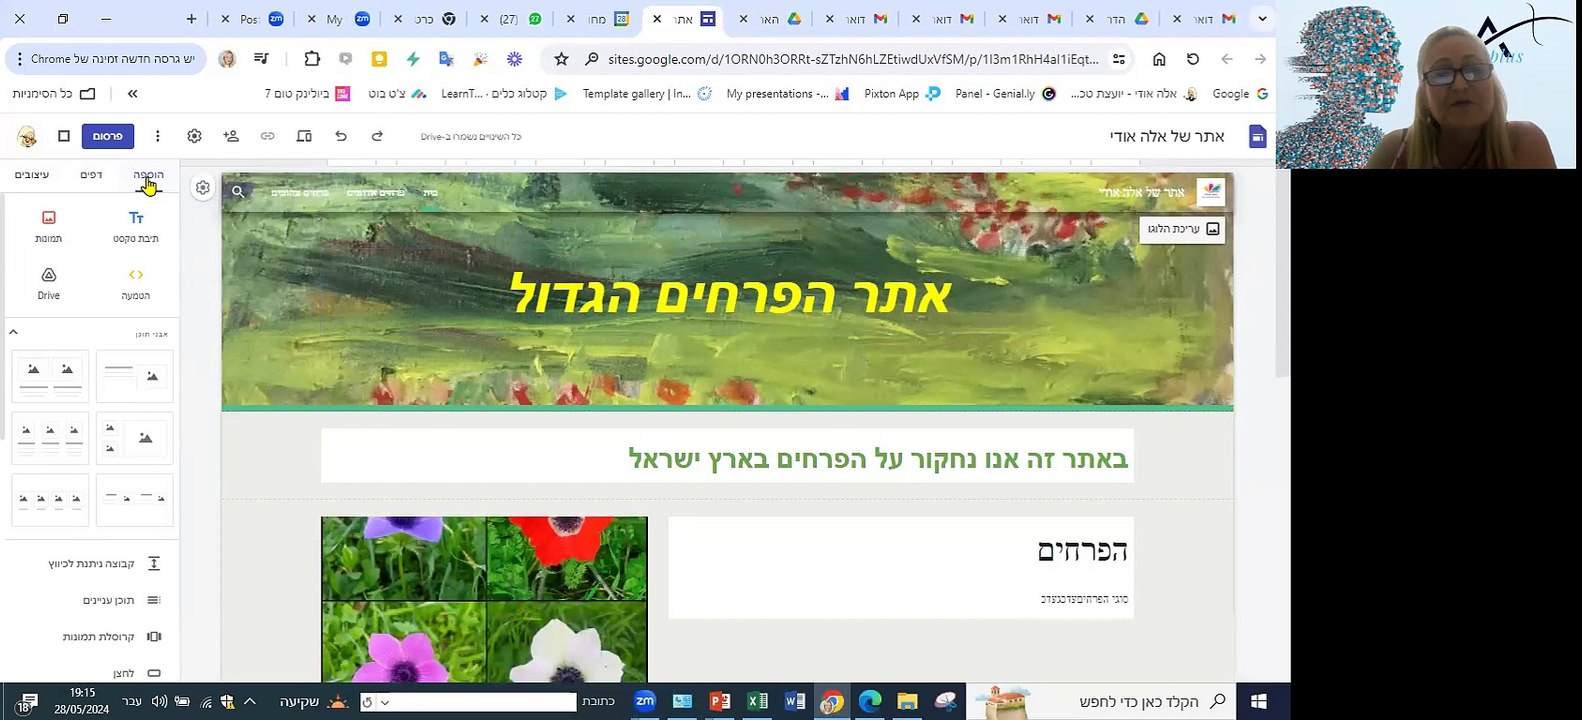Click the site logo thumbnail in header
The height and width of the screenshot is (720, 1582).
coord(1211,191)
